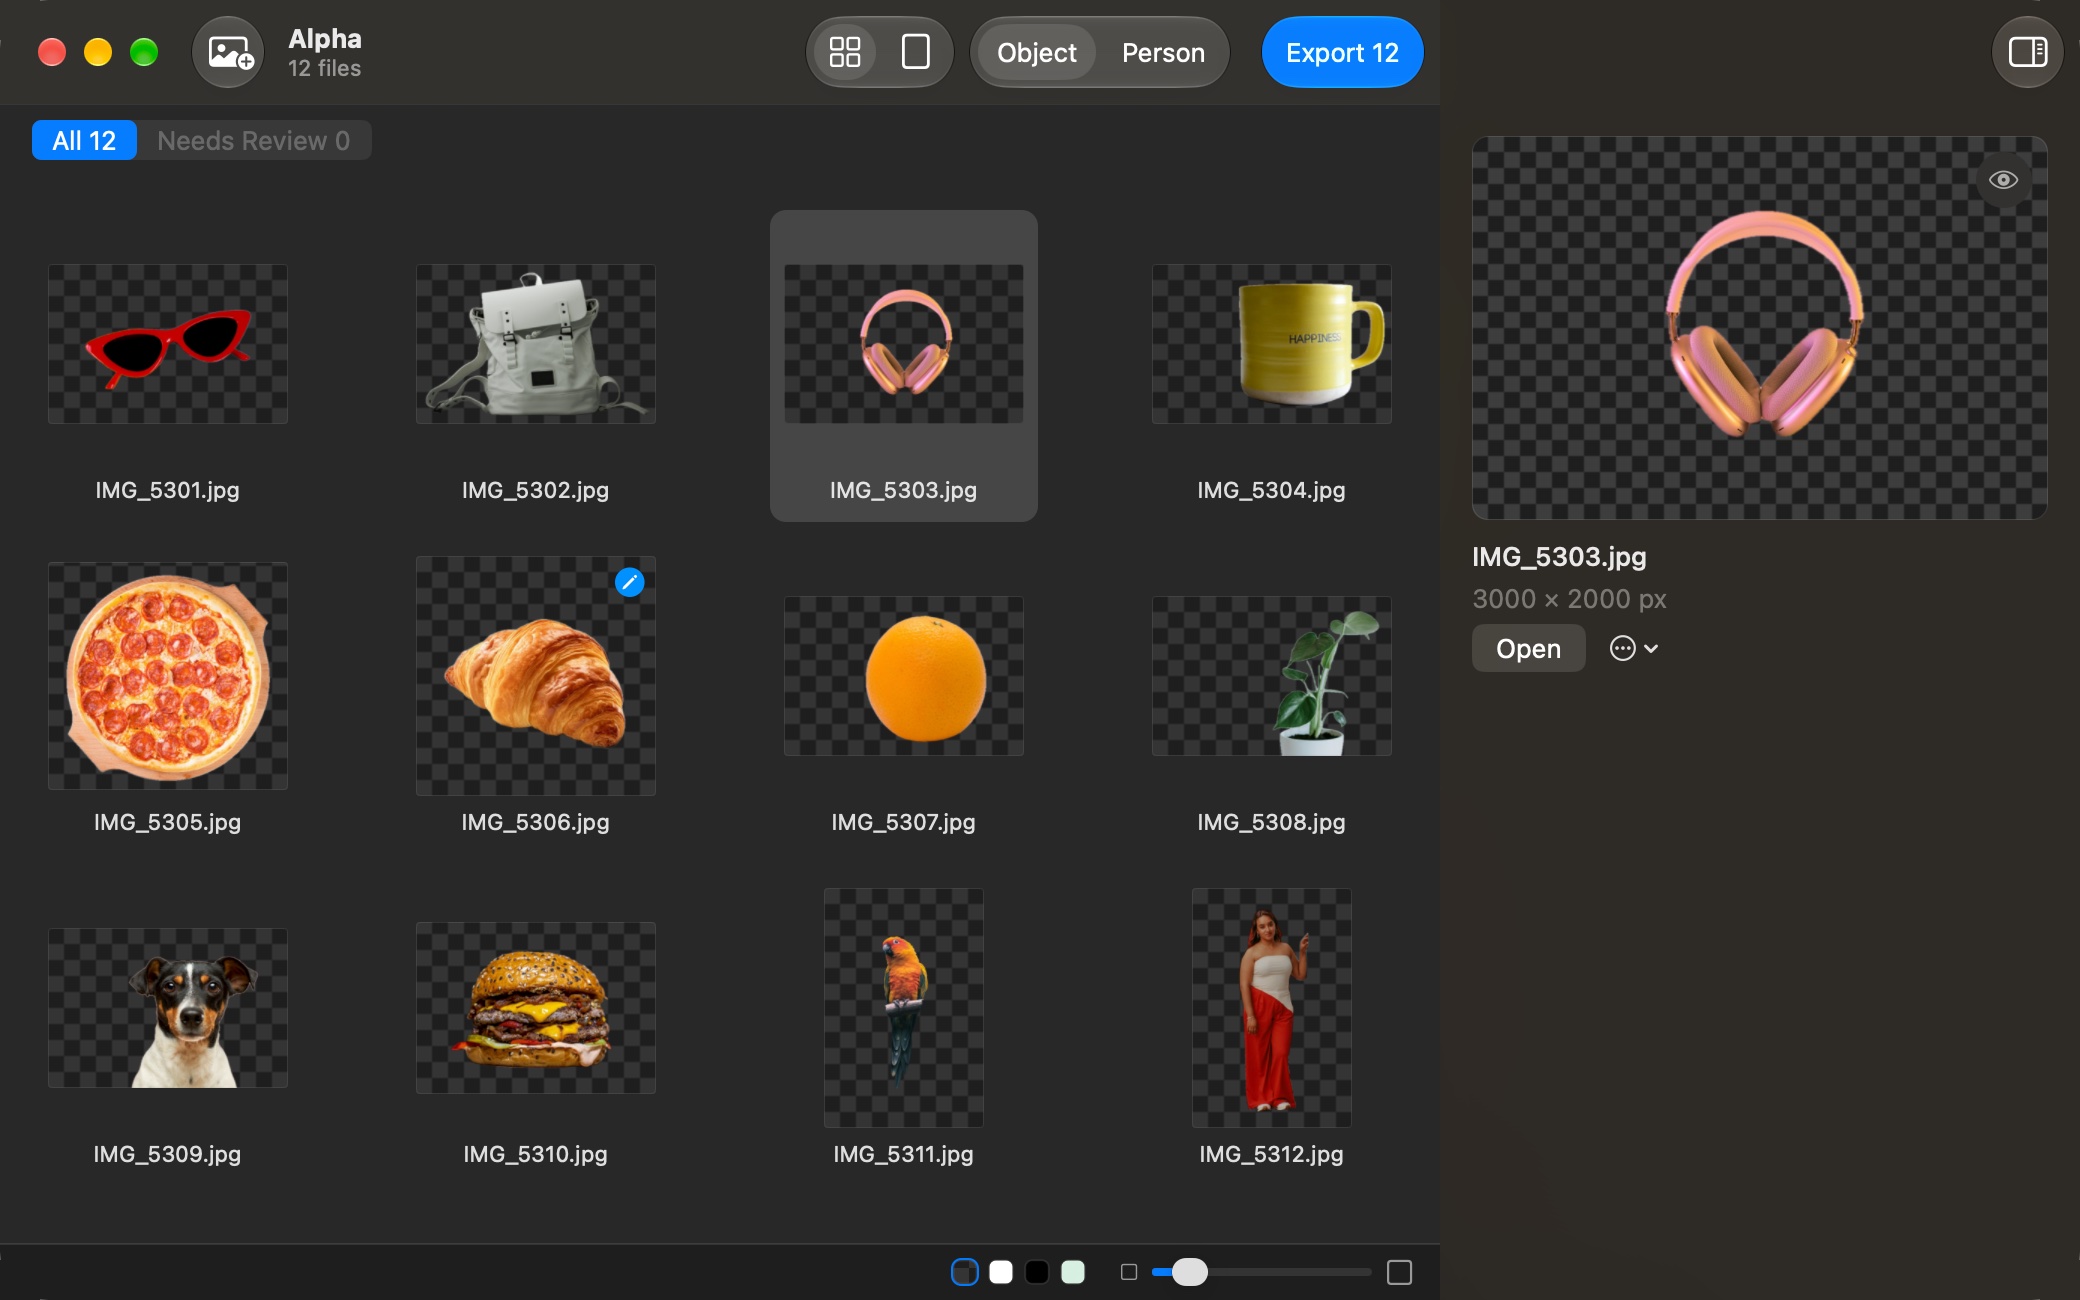Select the Object mode
The image size is (2080, 1300).
(1037, 52)
